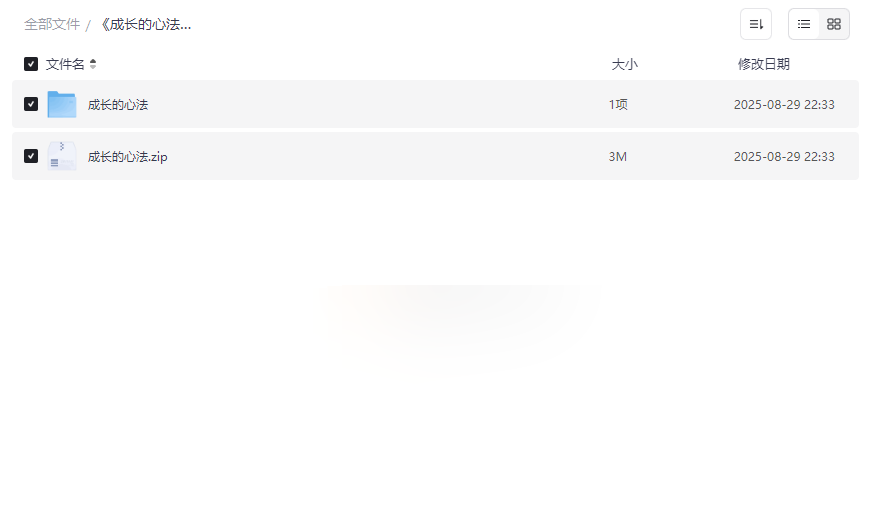Screen dimensions: 874x514
Task: Click the blue 成长的心法 folder icon
Action: [x=62, y=104]
